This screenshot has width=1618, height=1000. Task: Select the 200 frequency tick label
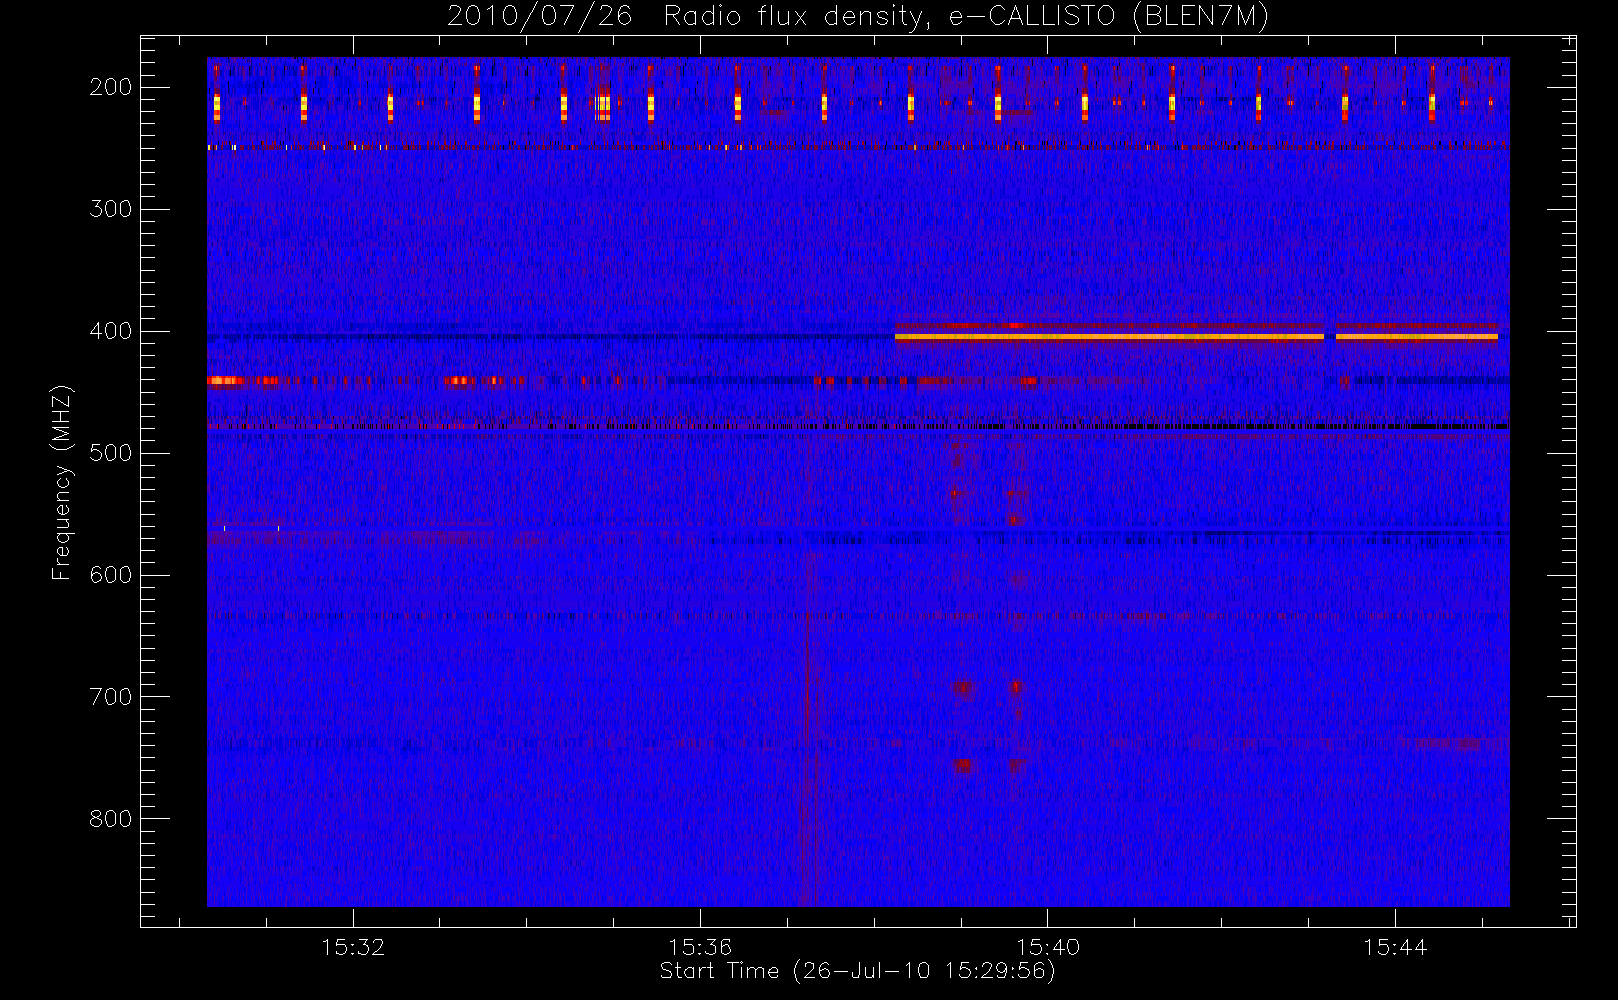coord(111,87)
